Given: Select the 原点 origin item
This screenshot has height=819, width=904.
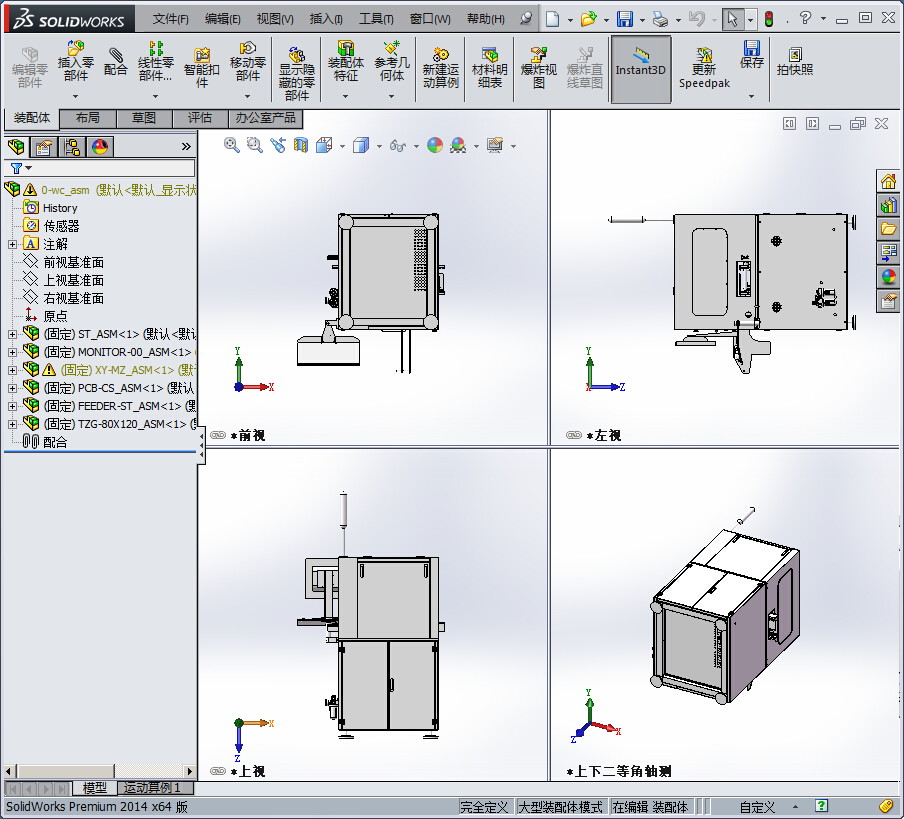Looking at the screenshot, I should pyautogui.click(x=55, y=316).
